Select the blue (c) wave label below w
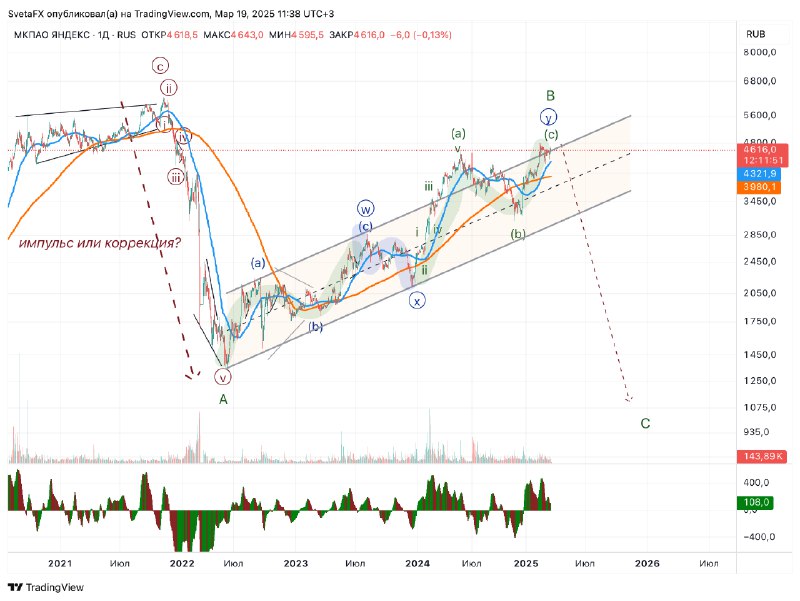 coord(365,226)
